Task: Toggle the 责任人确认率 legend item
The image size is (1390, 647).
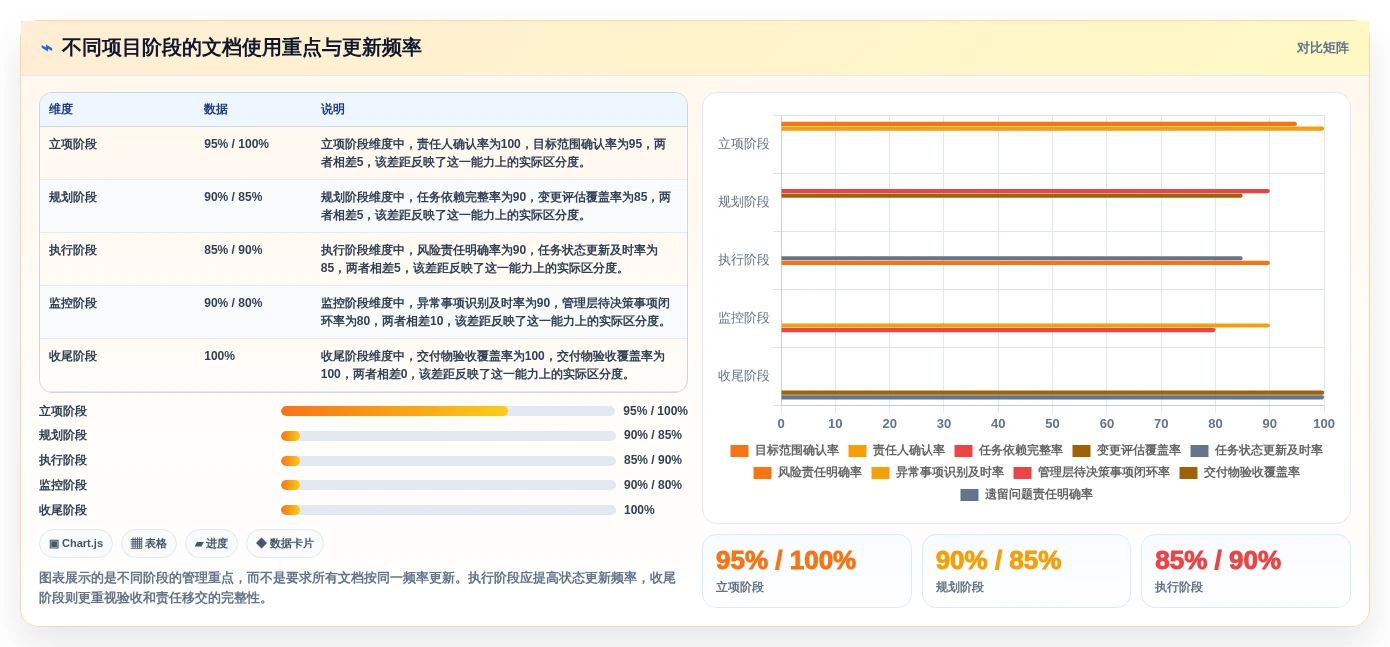Action: pos(897,451)
